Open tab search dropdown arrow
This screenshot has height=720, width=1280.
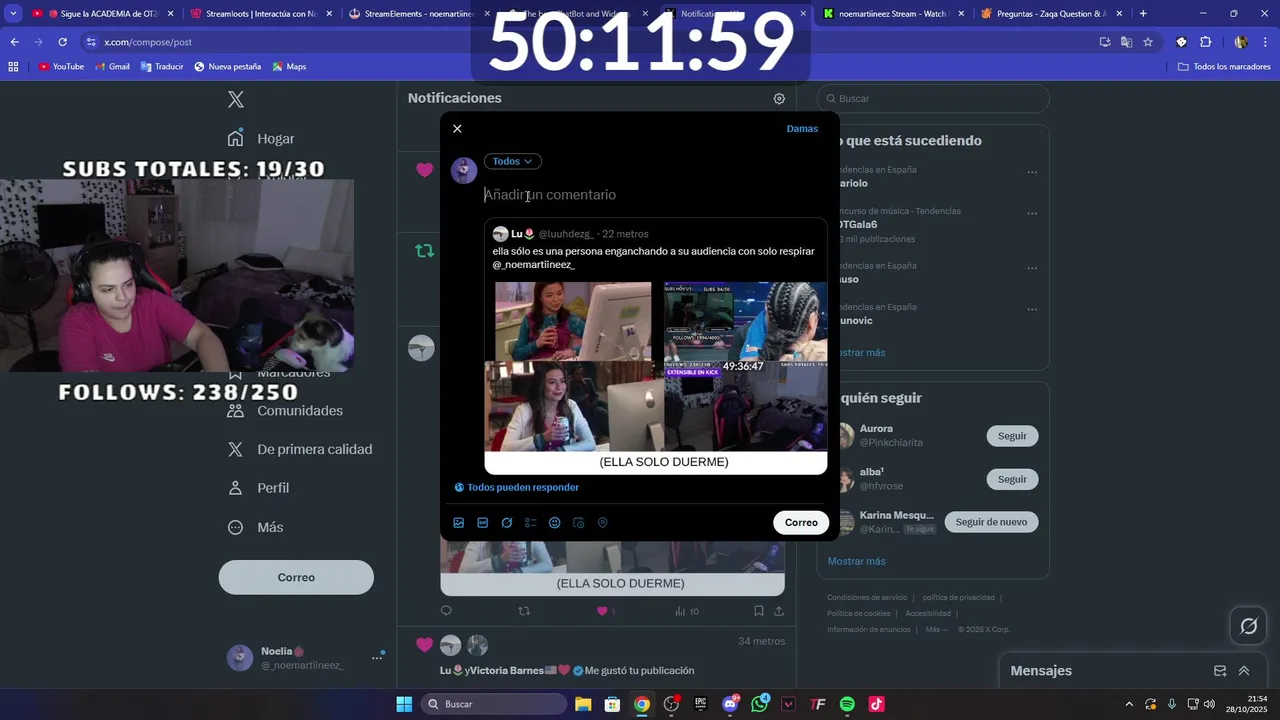(13, 14)
